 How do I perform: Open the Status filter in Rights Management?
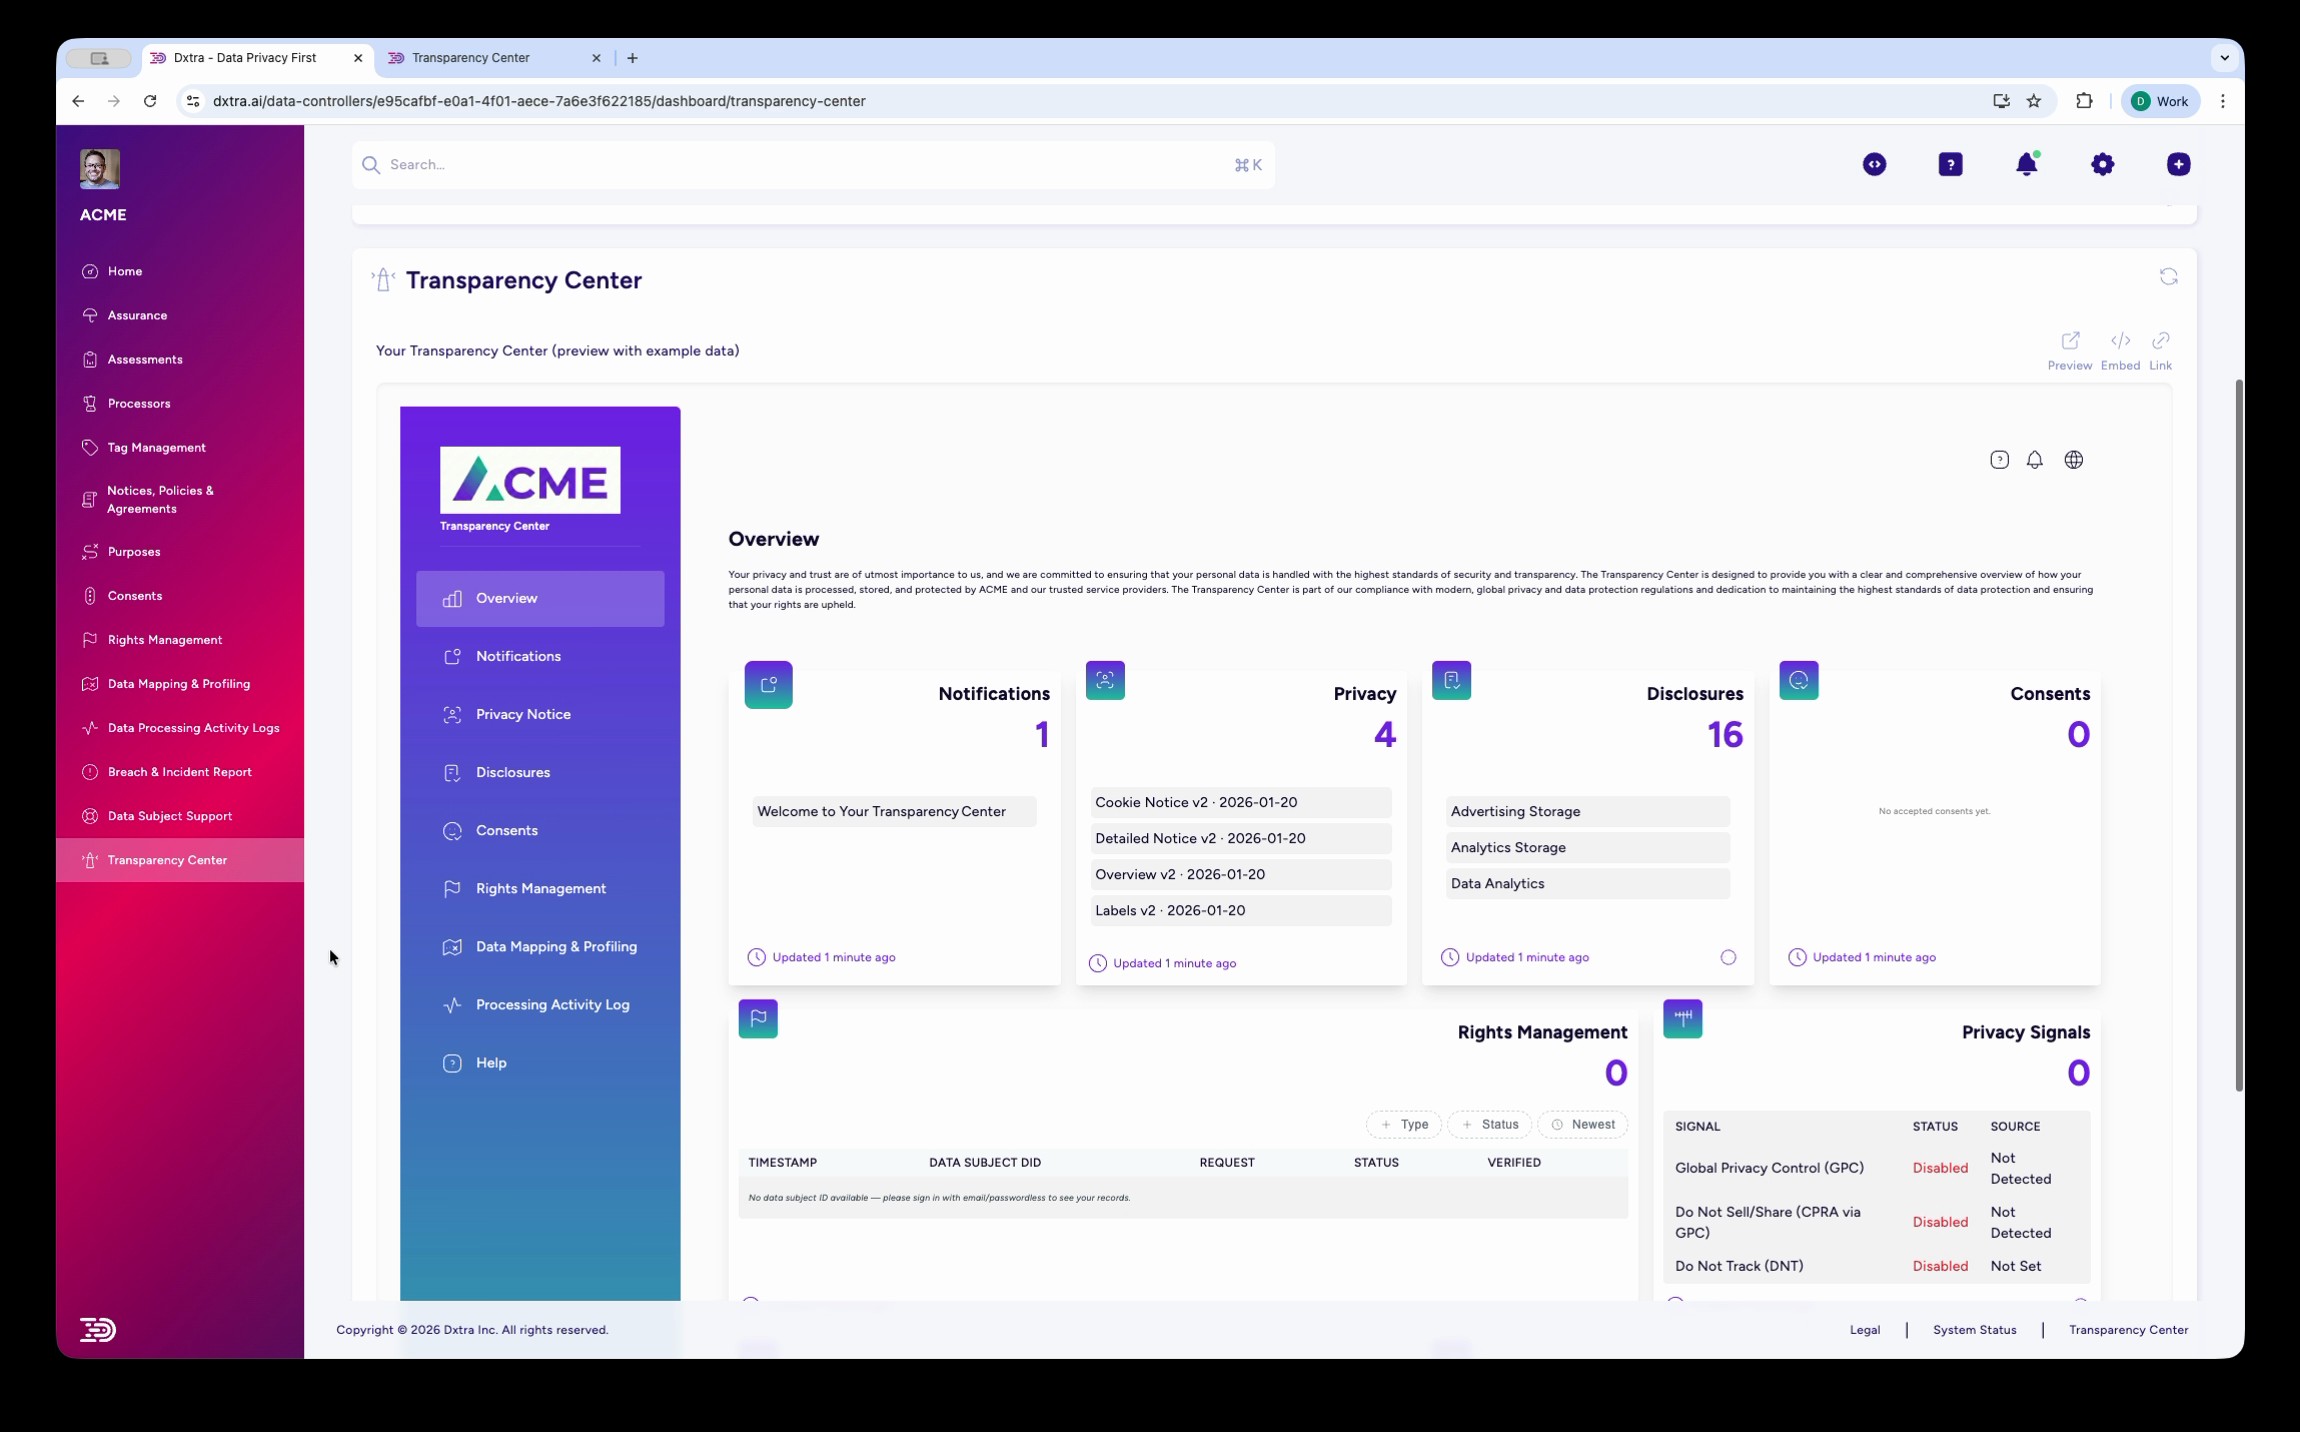pos(1489,1124)
